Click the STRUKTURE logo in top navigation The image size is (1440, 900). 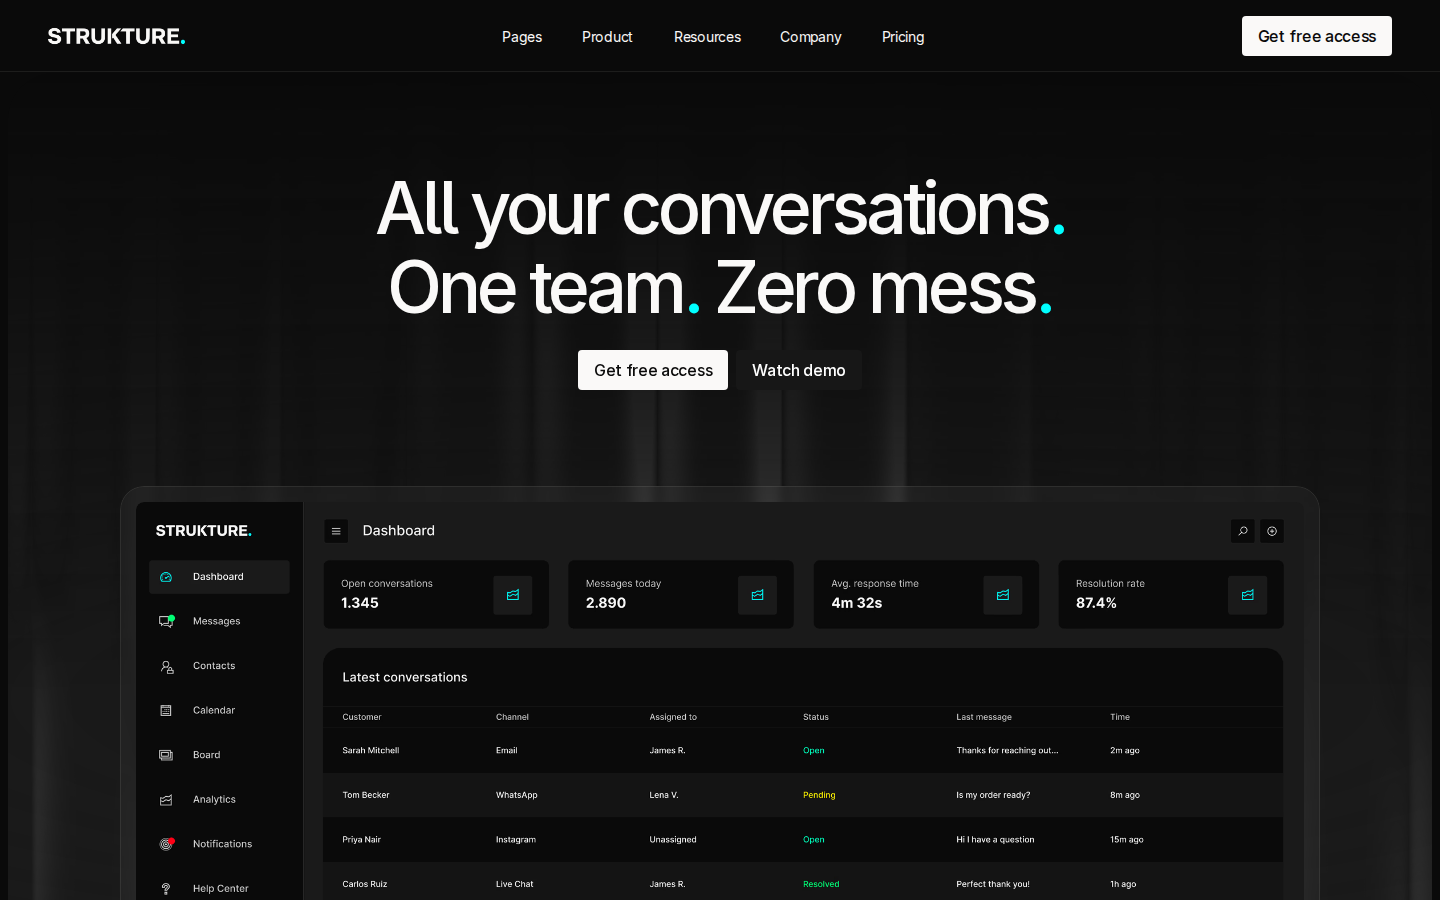(x=117, y=36)
